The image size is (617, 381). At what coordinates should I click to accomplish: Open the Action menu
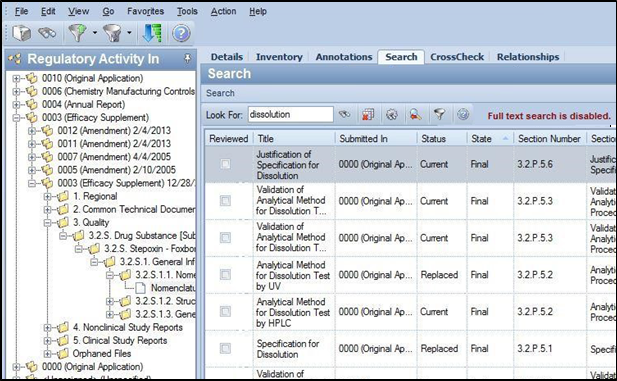click(x=223, y=11)
